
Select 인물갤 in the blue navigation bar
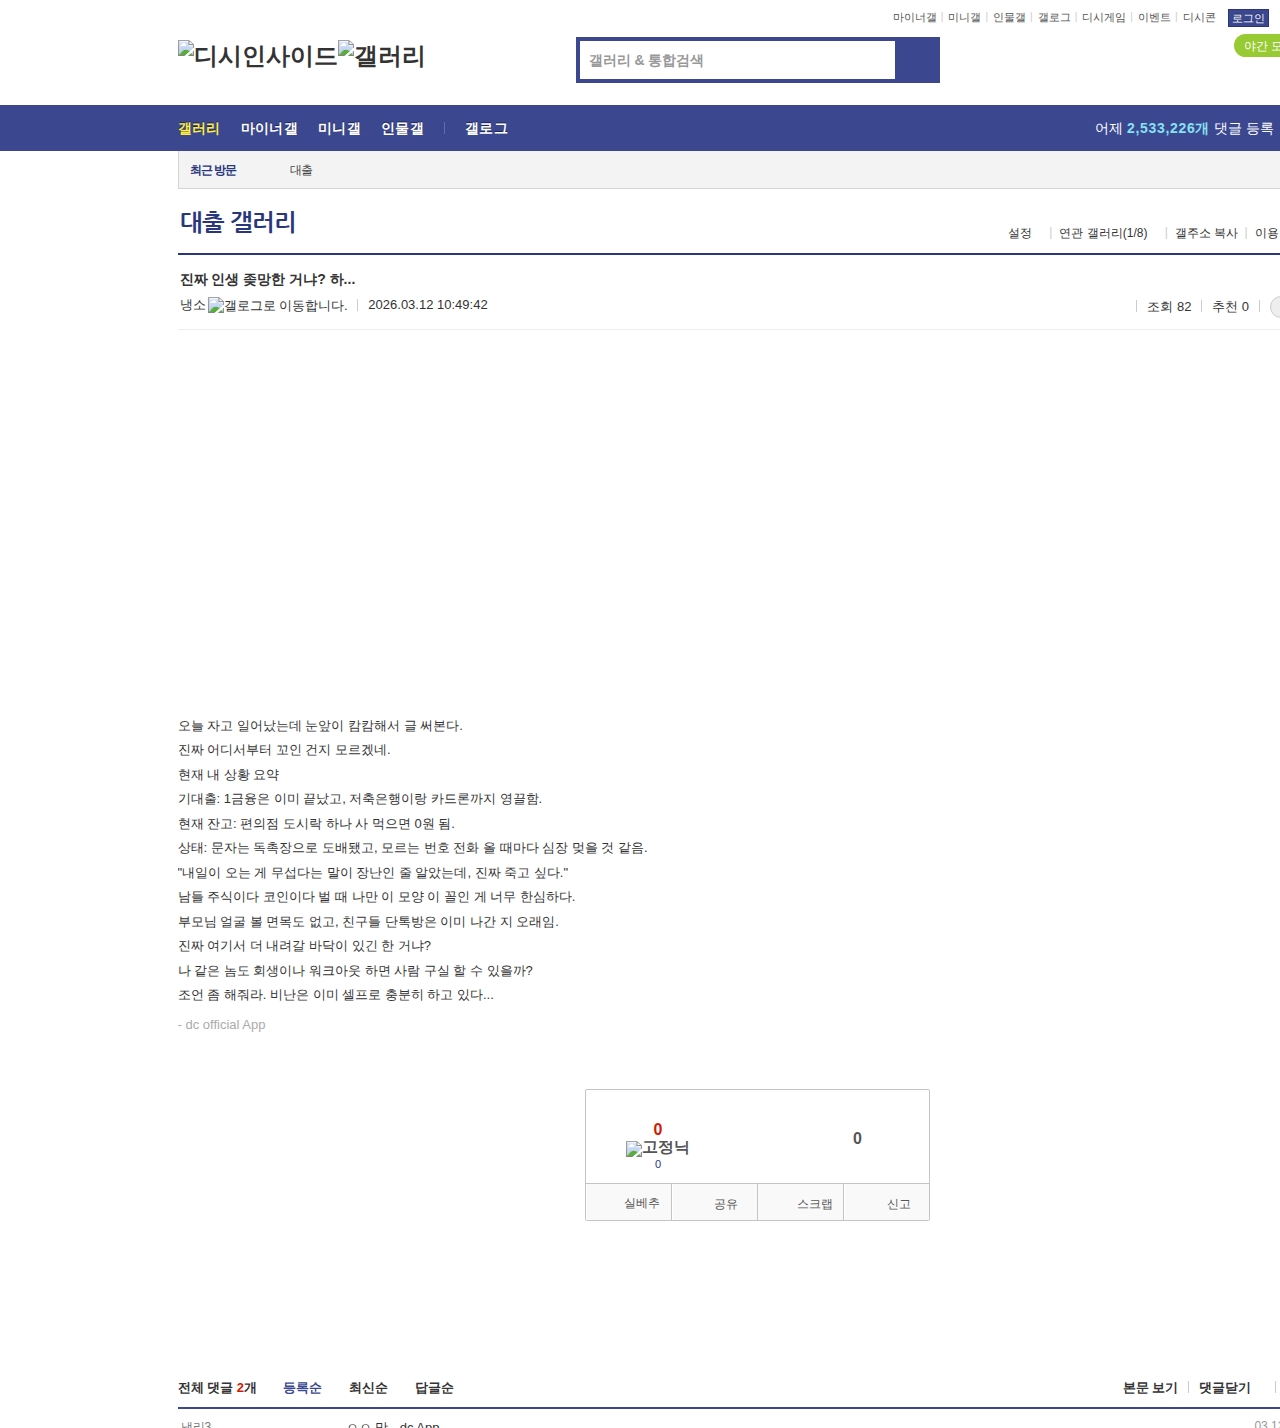coord(402,128)
